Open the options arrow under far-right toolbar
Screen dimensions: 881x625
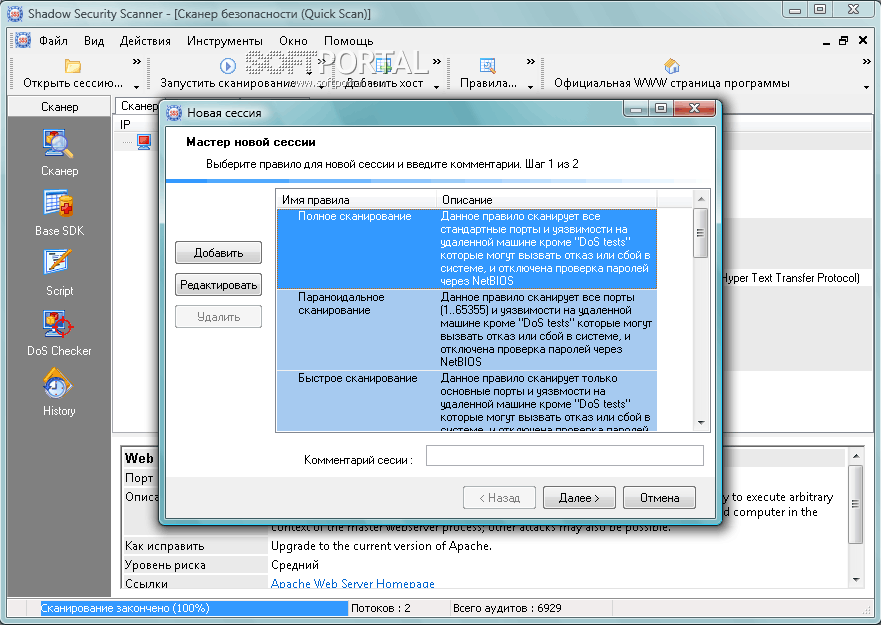point(866,87)
